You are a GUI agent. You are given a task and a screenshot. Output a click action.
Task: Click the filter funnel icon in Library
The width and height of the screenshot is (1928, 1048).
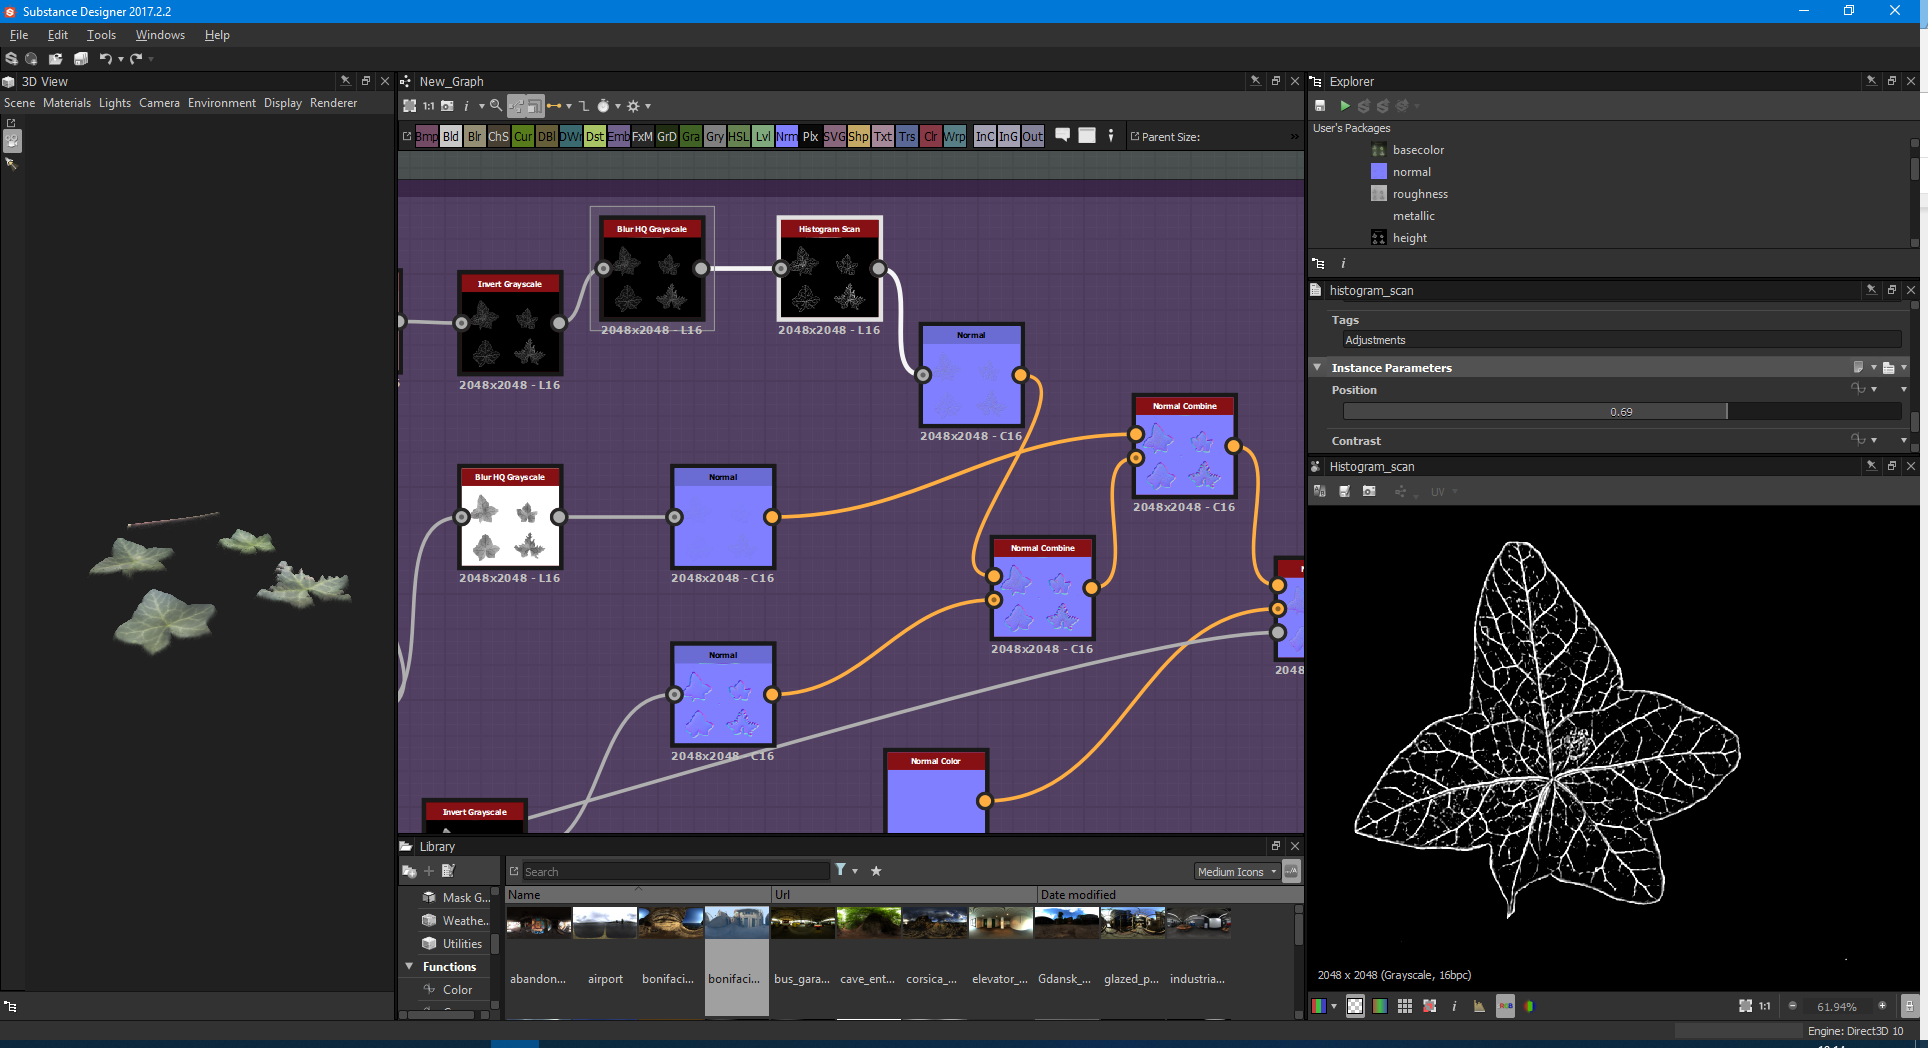click(841, 870)
